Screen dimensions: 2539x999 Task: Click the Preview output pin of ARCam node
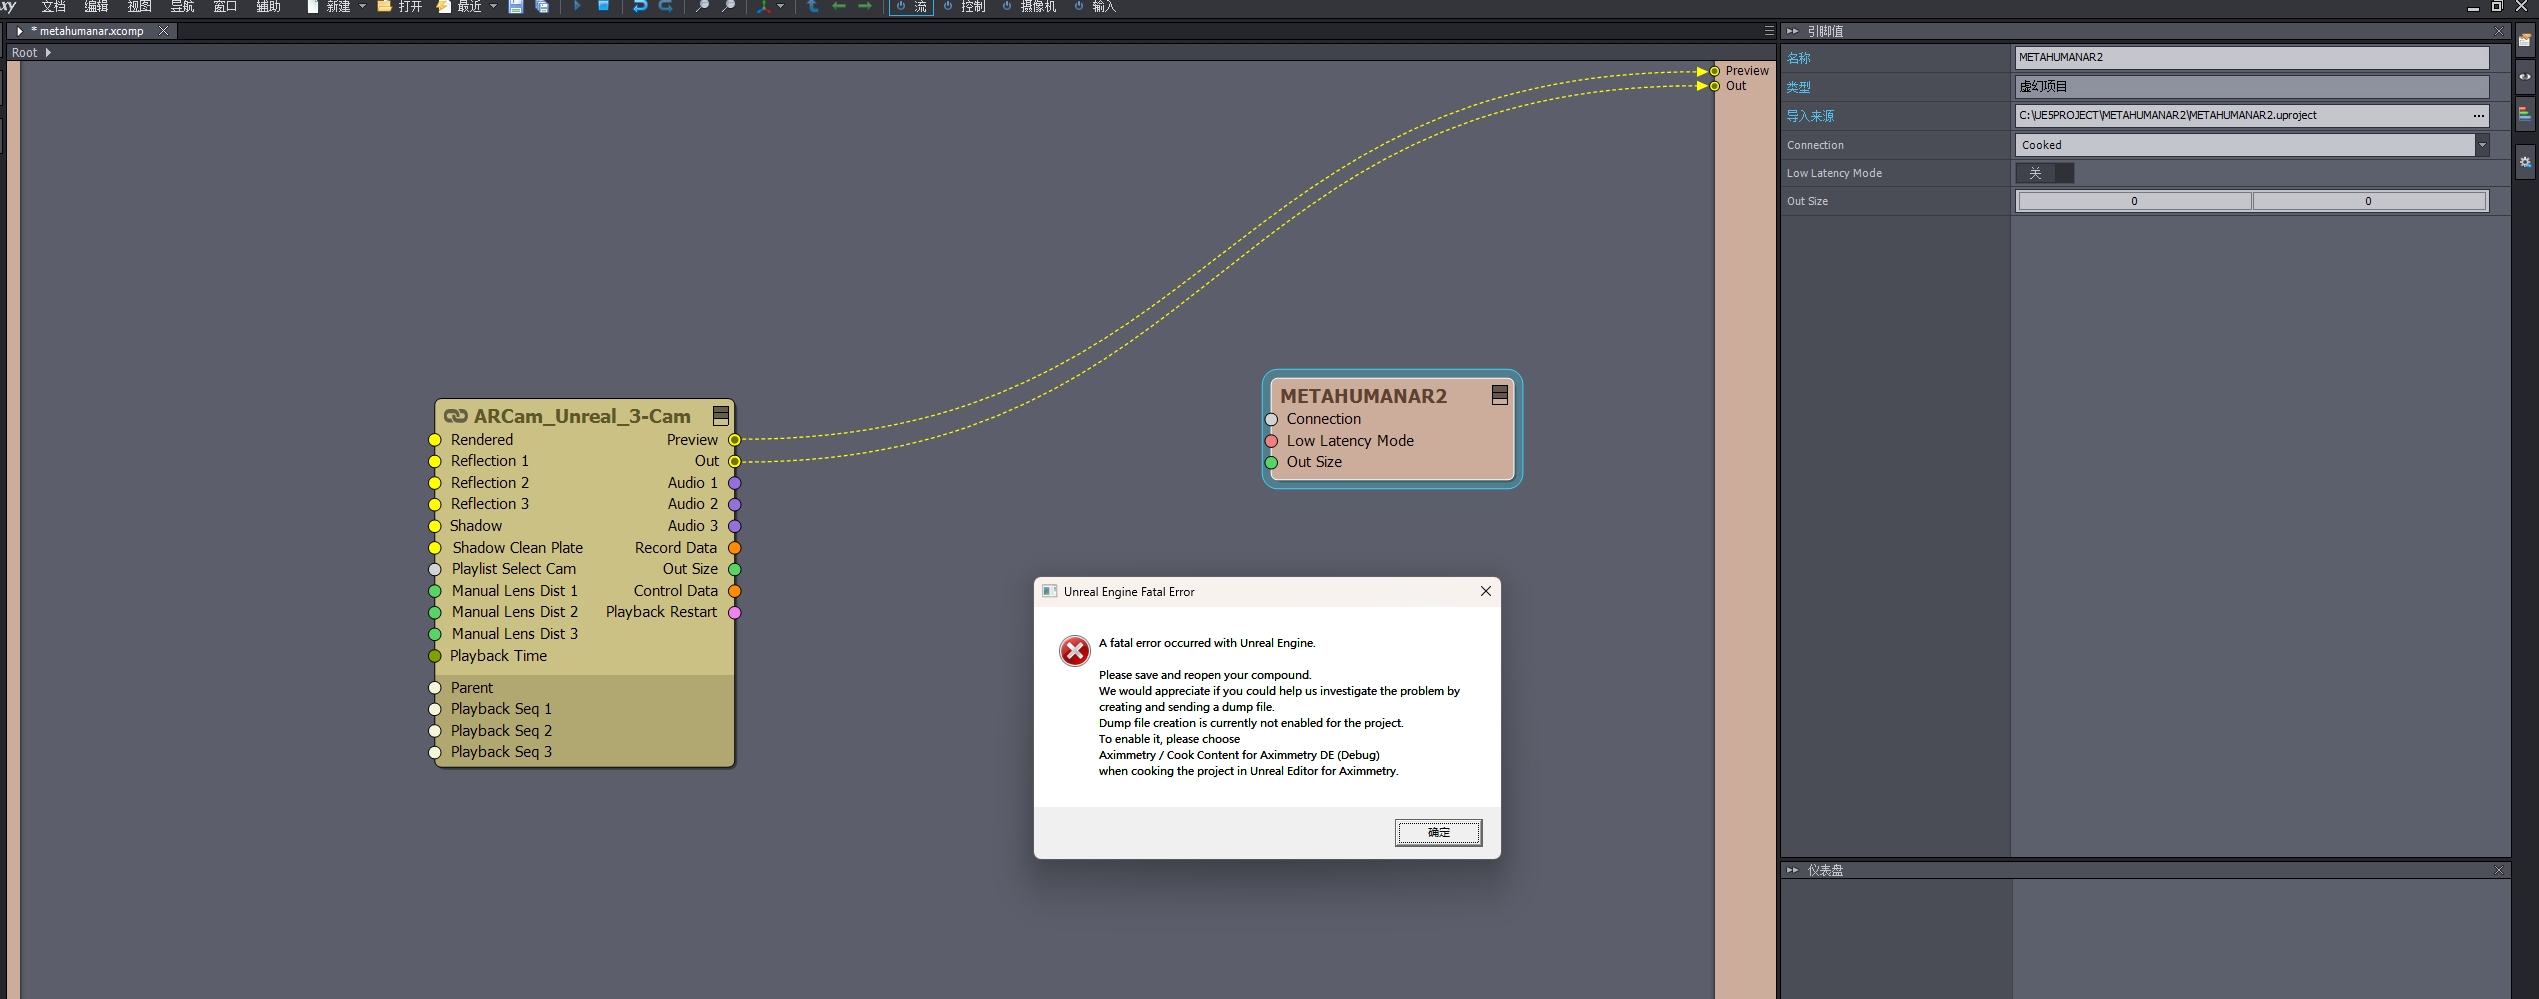click(734, 440)
